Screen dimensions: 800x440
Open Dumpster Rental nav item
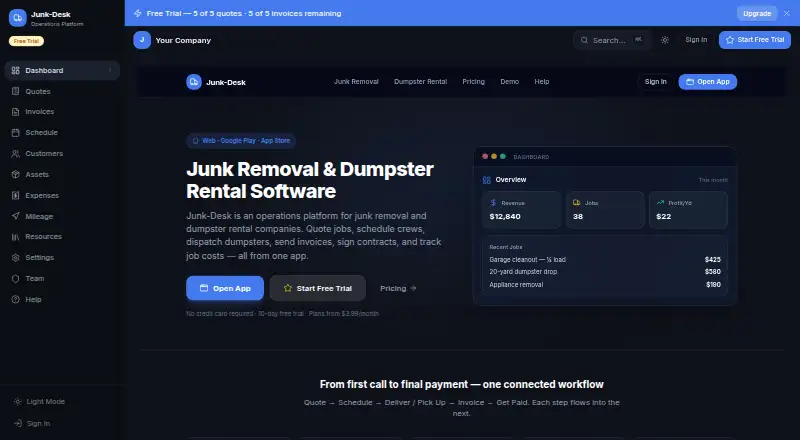point(420,82)
